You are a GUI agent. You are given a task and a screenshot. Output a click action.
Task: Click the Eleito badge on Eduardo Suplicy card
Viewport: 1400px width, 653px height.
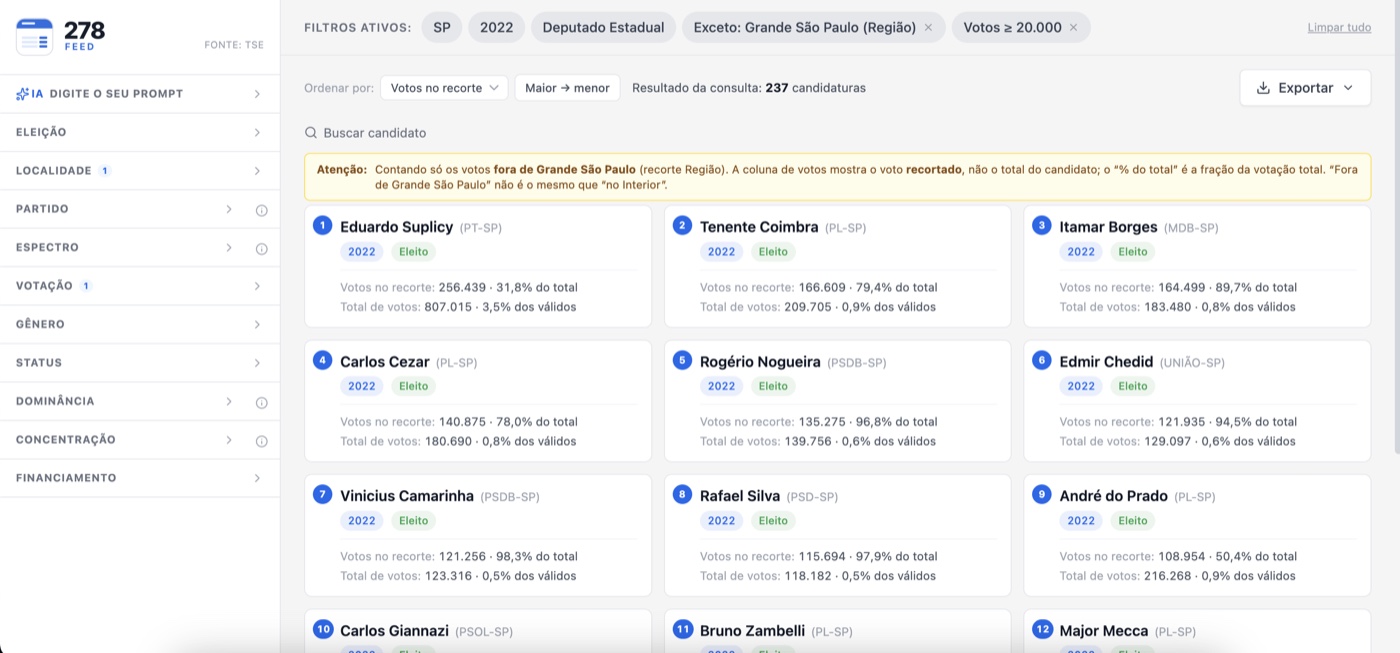pyautogui.click(x=413, y=252)
